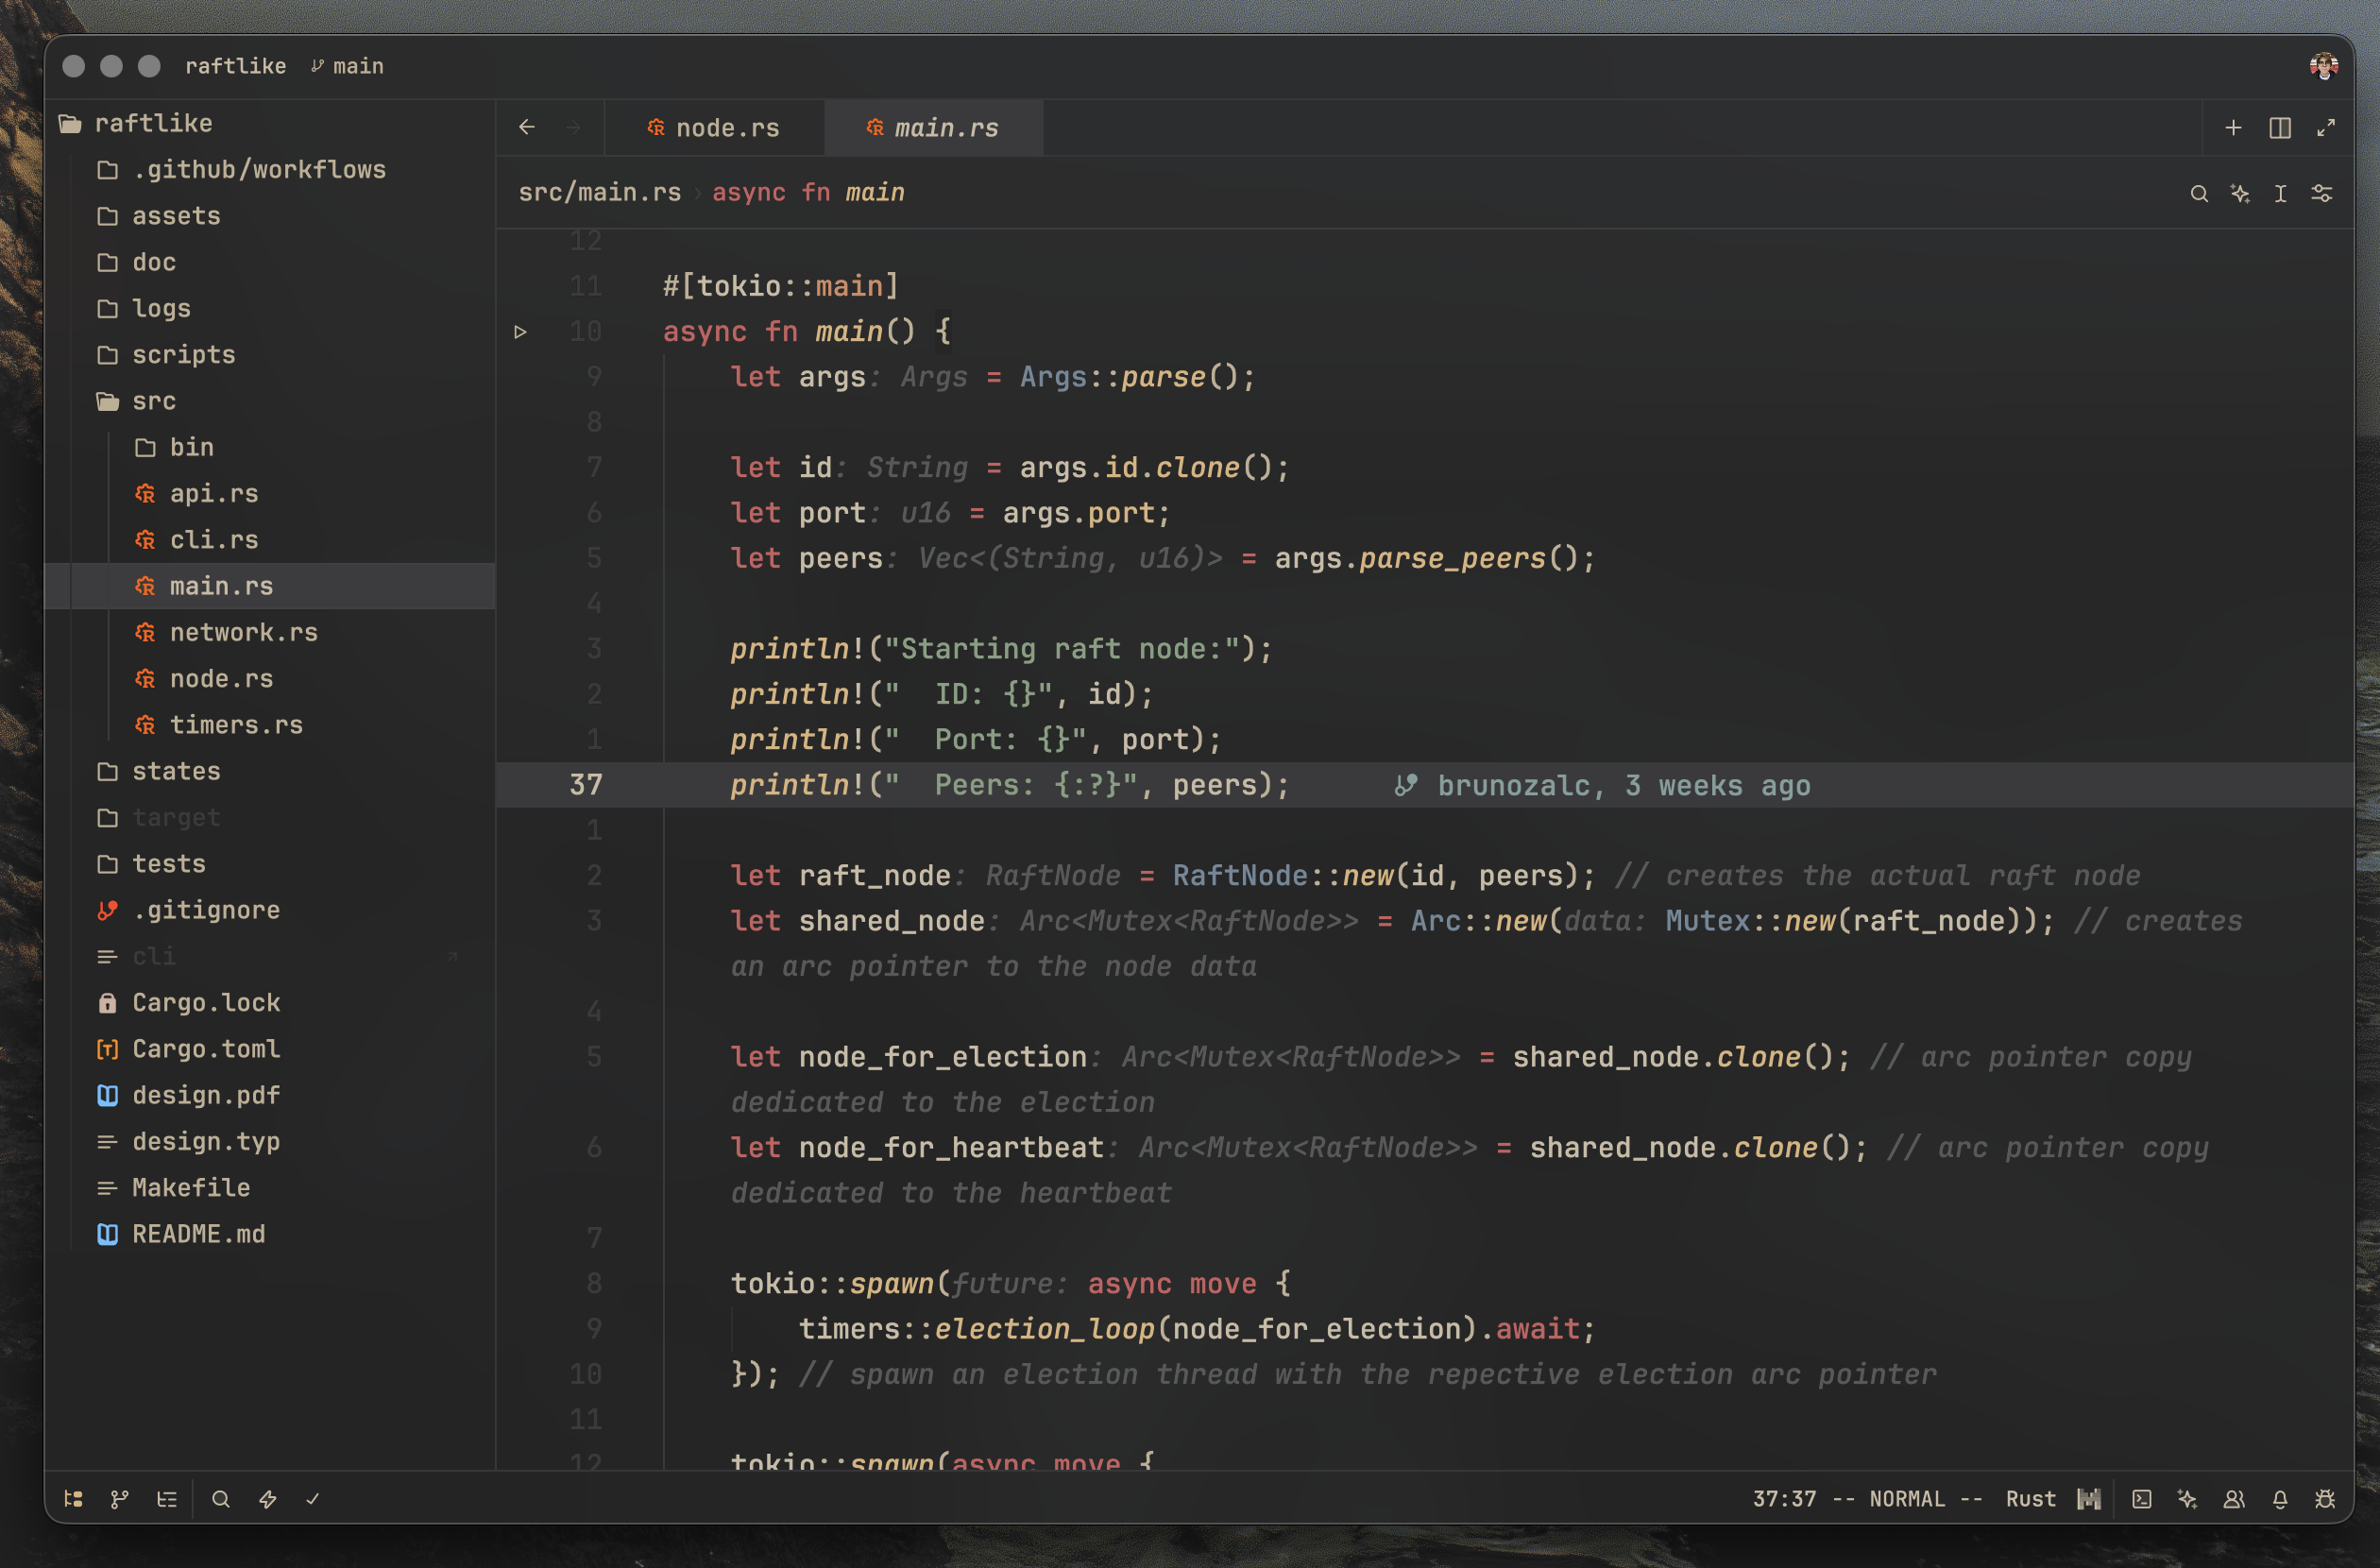
Task: Click the 37:37 cursor position
Action: pos(1784,1498)
